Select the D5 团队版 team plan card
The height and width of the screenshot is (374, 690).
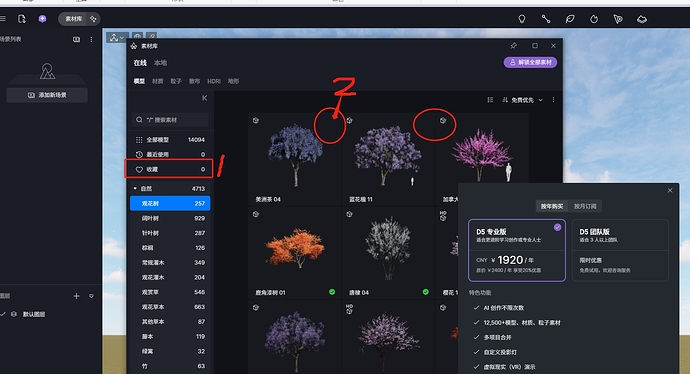(x=620, y=250)
